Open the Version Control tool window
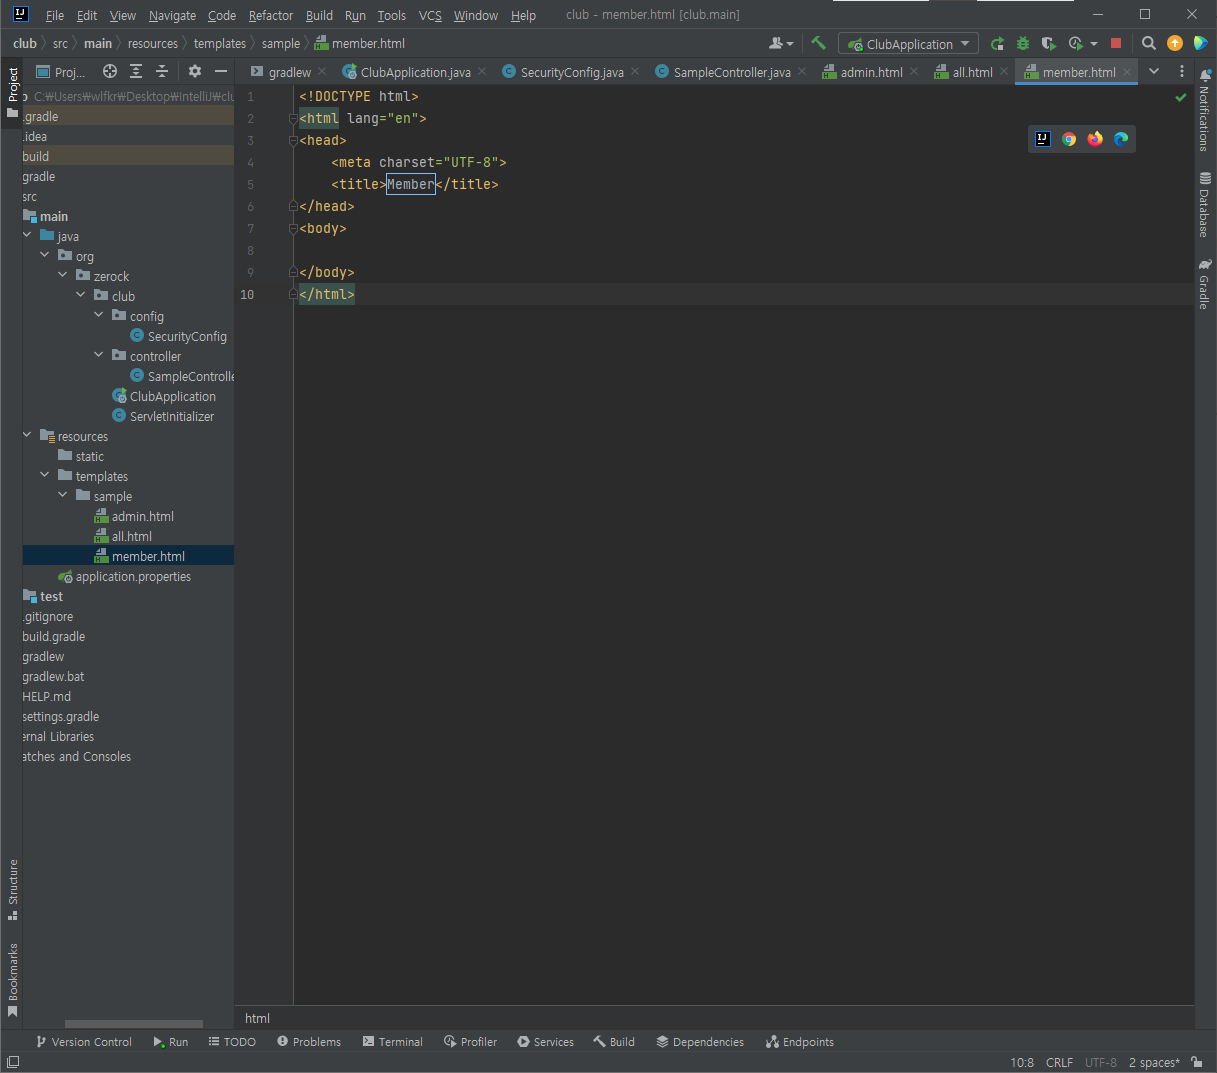Image resolution: width=1217 pixels, height=1073 pixels. tap(84, 1042)
